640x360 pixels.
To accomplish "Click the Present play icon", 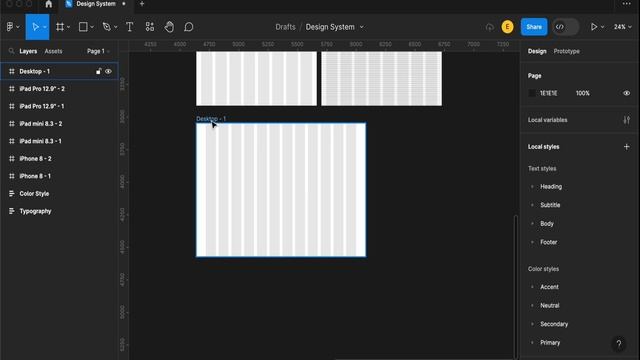I will [594, 27].
